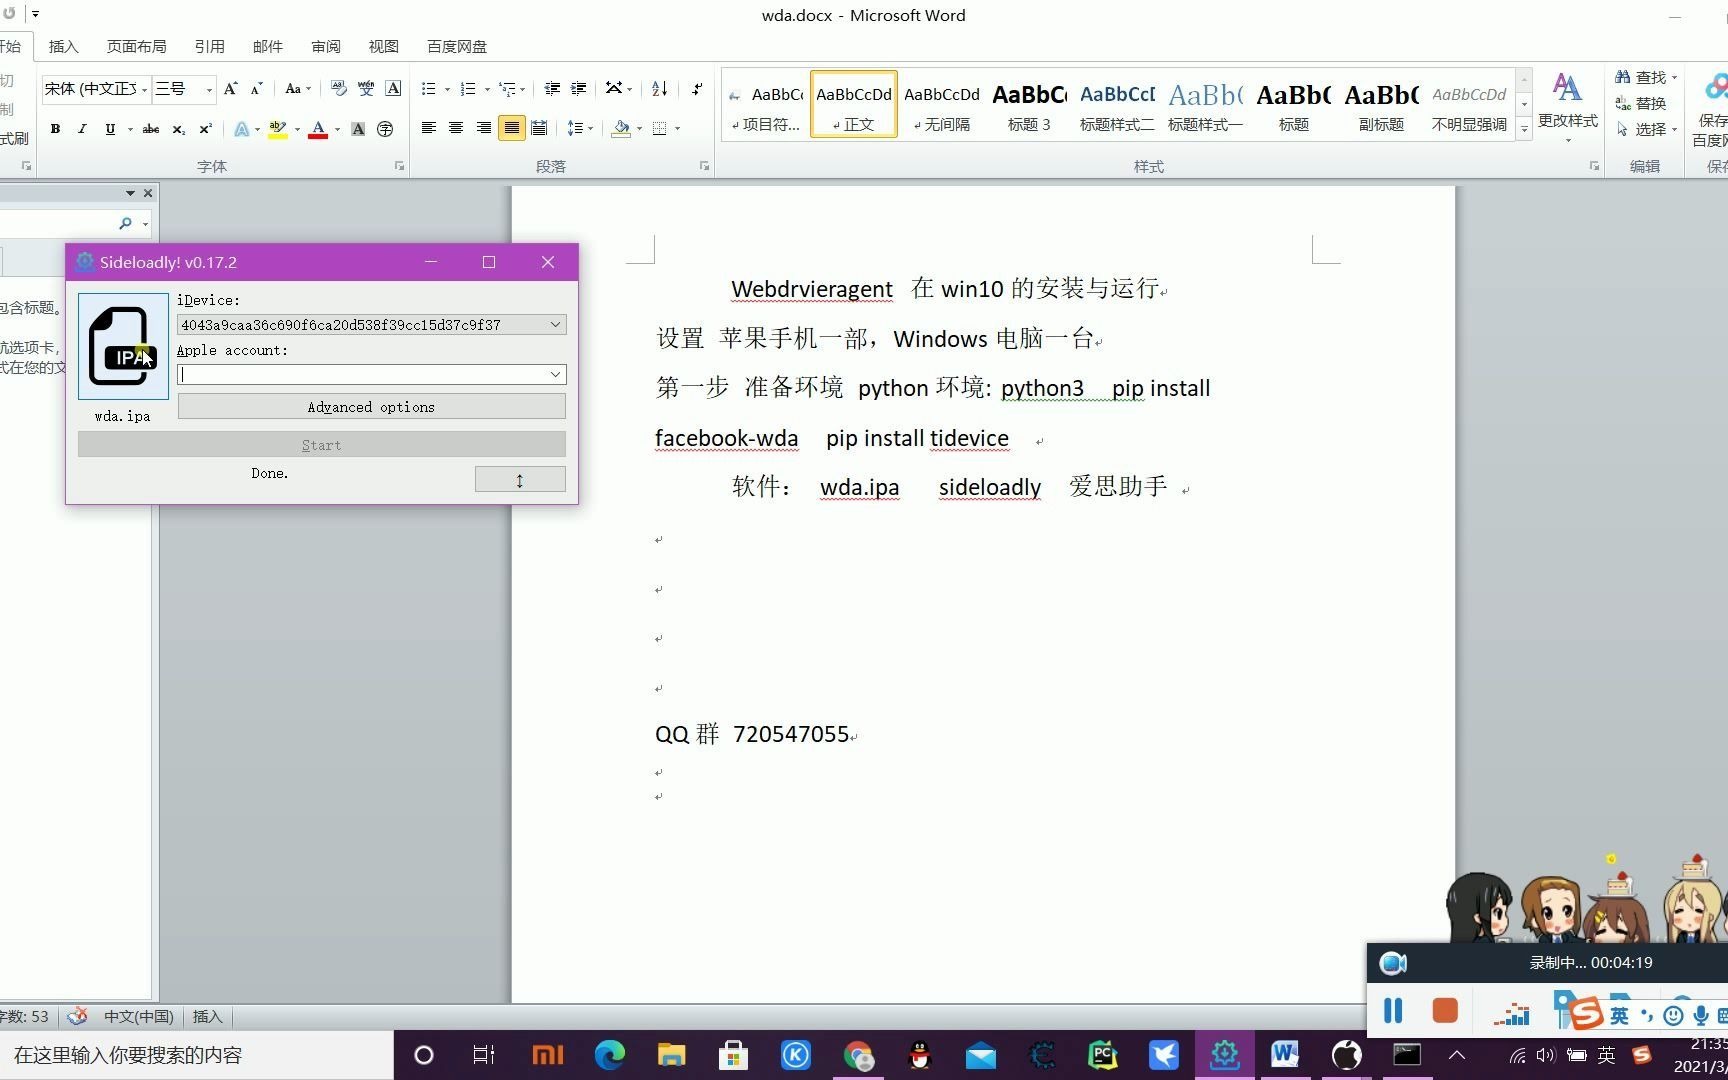Click the IPA file icon in Sideloadly

coord(123,346)
